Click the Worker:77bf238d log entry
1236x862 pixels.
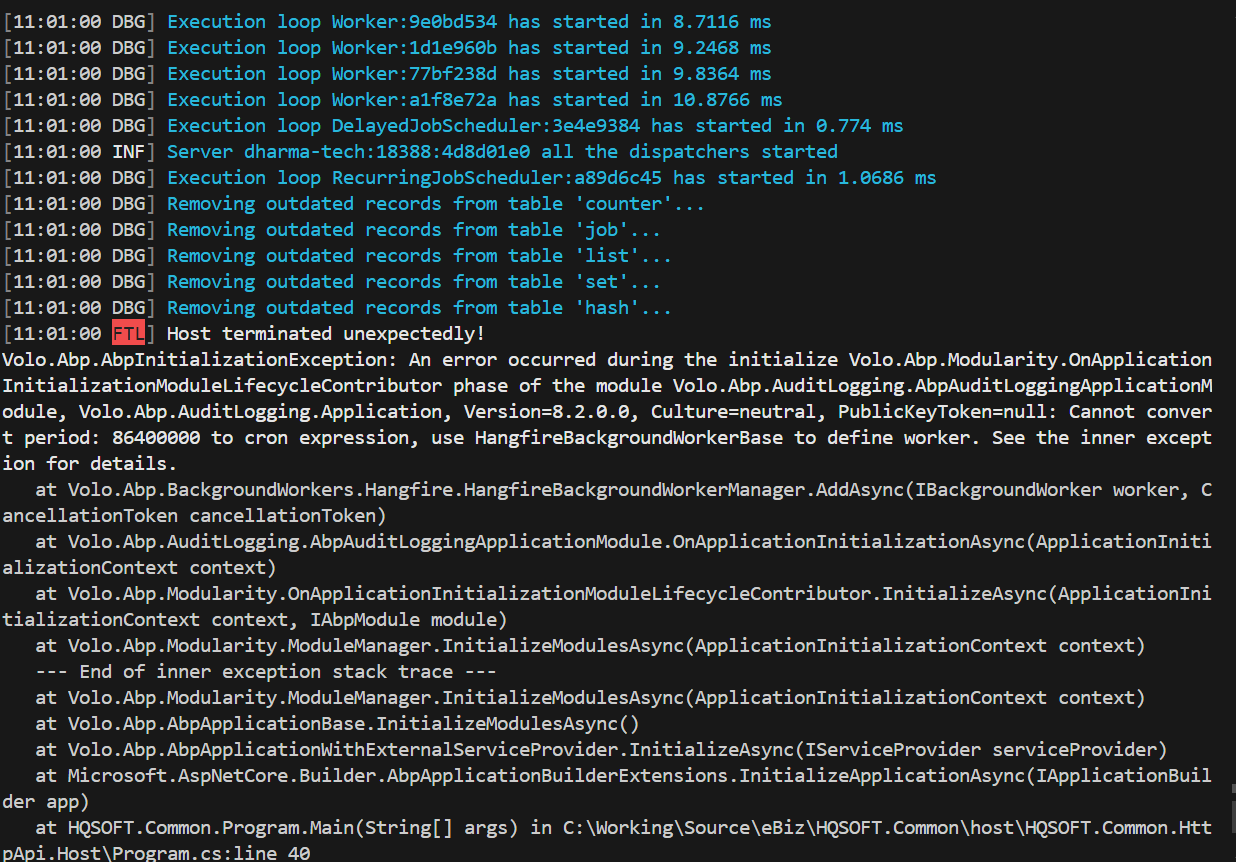(x=468, y=73)
